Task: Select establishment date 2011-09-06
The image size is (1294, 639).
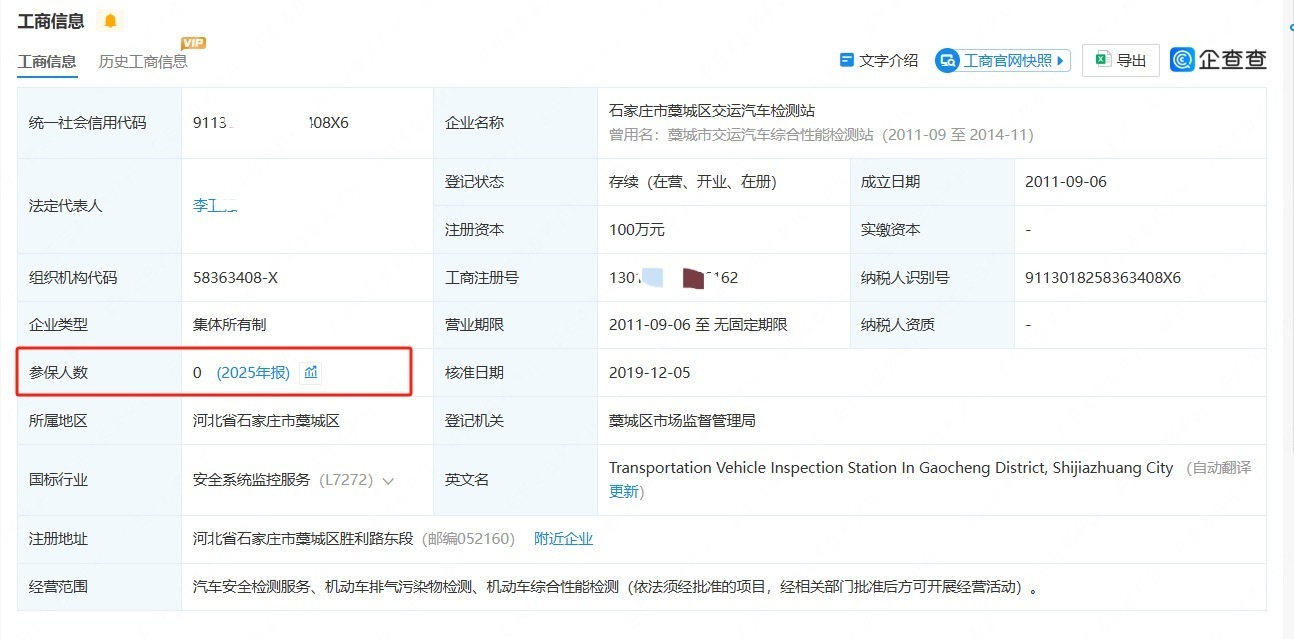Action: 1066,181
